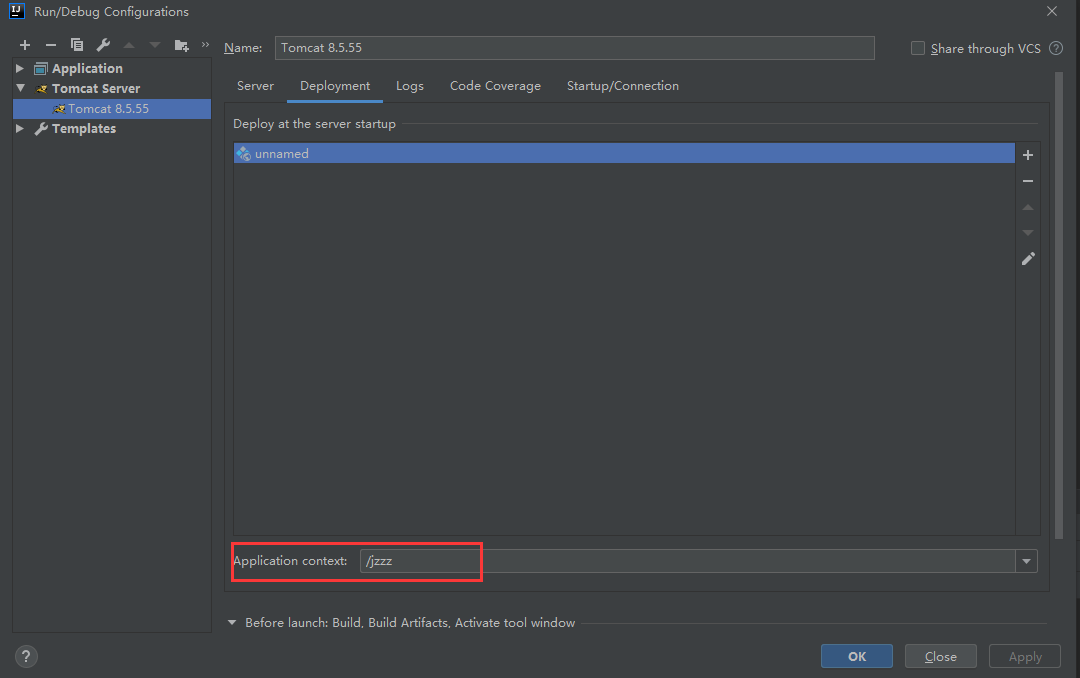Move configuration up arrow in toolbar

129,45
